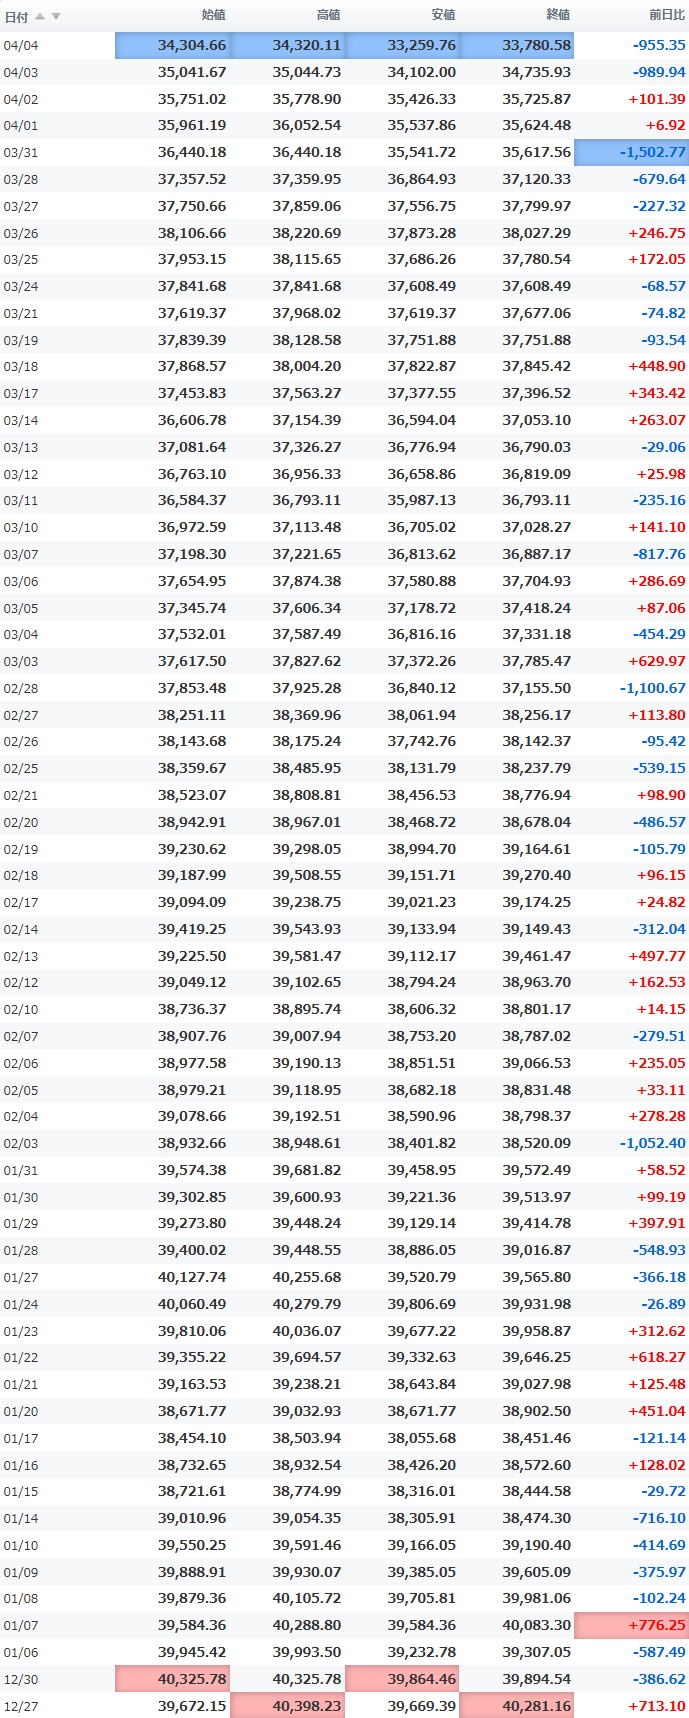Click the high value 40,279.79
The width and height of the screenshot is (689, 1718).
pyautogui.click(x=307, y=1304)
